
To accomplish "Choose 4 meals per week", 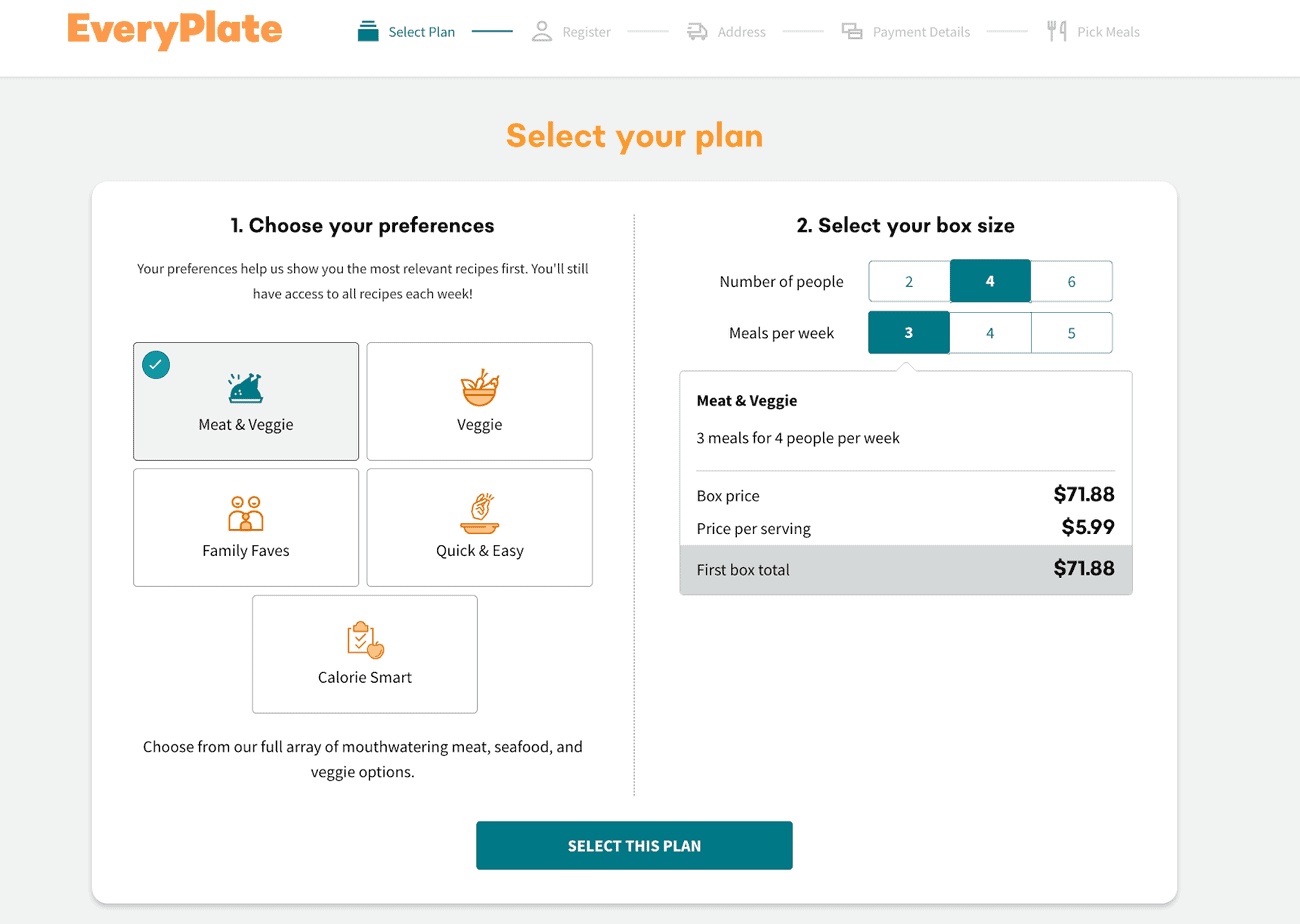I will pyautogui.click(x=990, y=333).
